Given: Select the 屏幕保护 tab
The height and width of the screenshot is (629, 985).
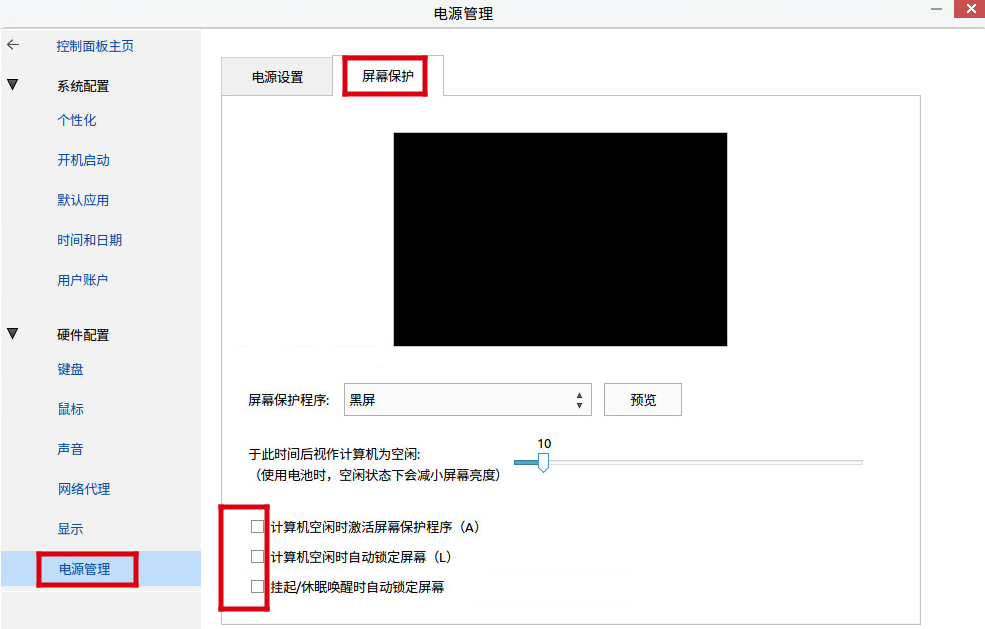Looking at the screenshot, I should coord(387,77).
